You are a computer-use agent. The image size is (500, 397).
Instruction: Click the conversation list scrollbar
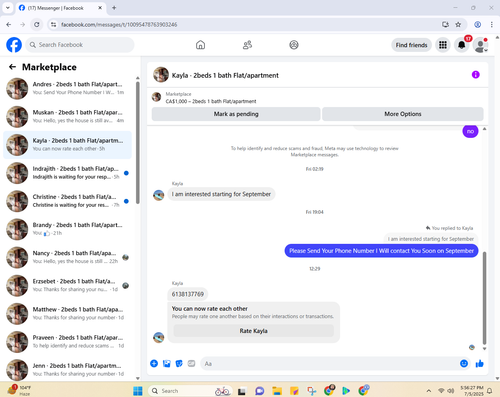pos(138,142)
